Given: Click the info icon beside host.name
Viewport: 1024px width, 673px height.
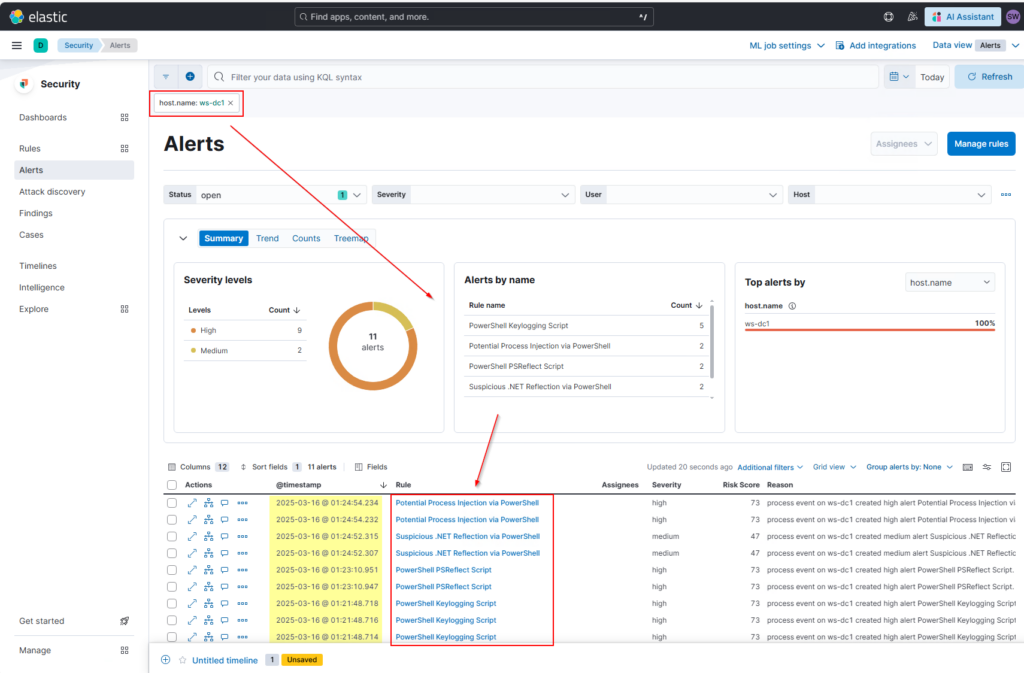Looking at the screenshot, I should (792, 306).
